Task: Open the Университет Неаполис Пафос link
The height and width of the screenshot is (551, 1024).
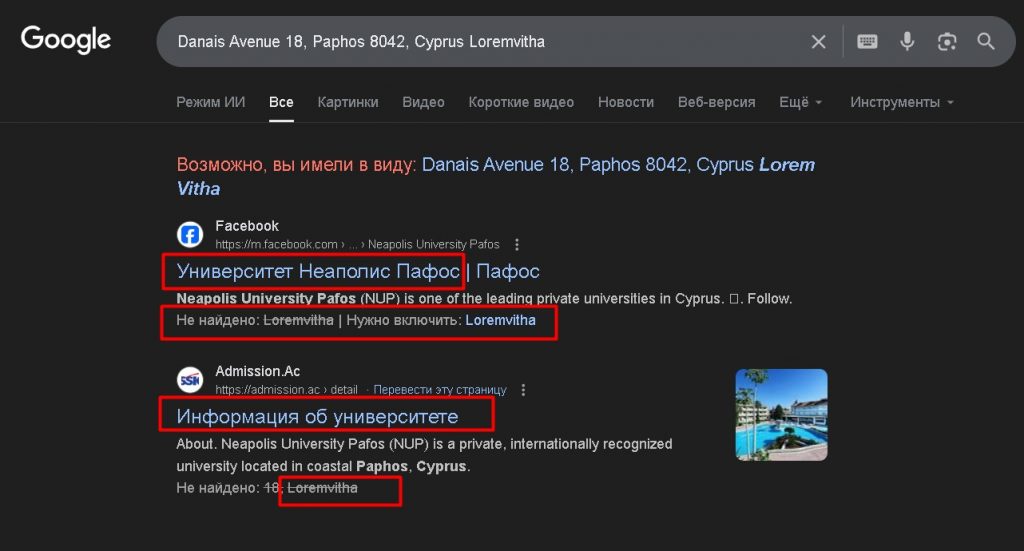Action: (317, 271)
